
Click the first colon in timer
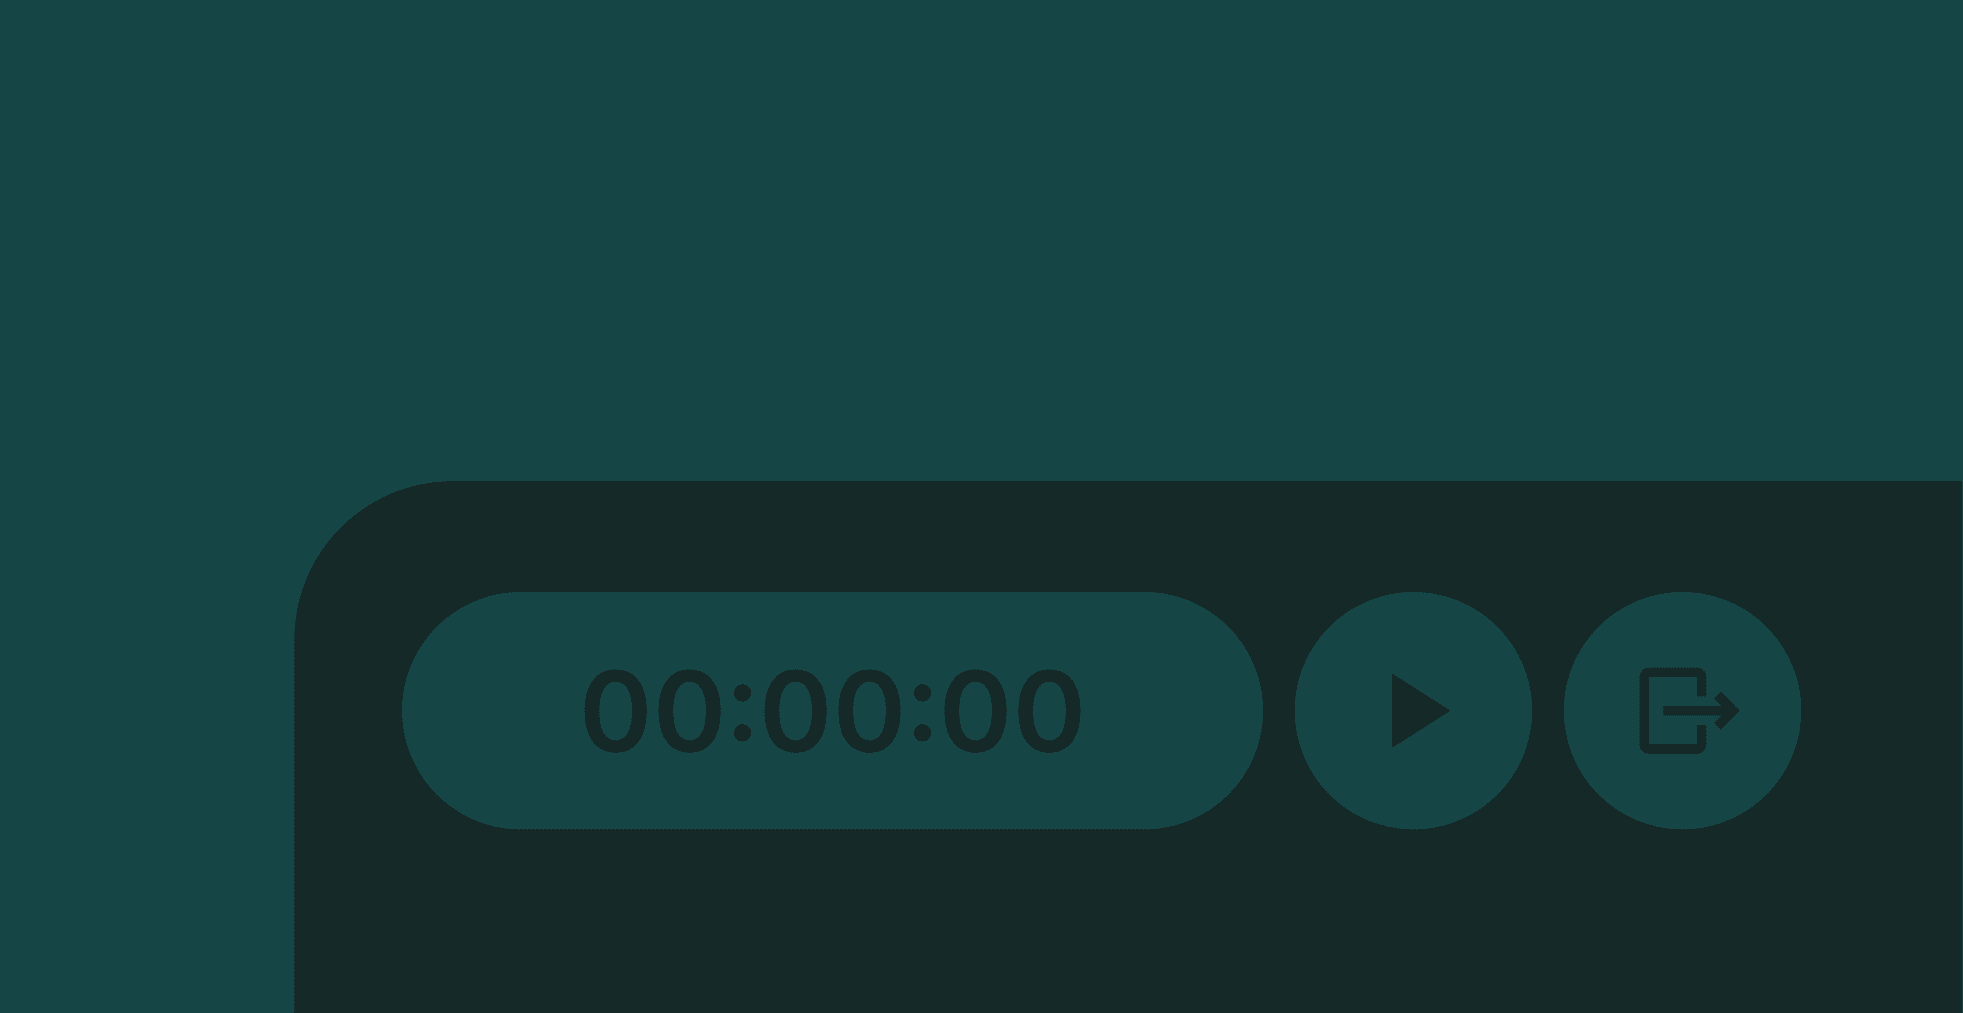742,713
